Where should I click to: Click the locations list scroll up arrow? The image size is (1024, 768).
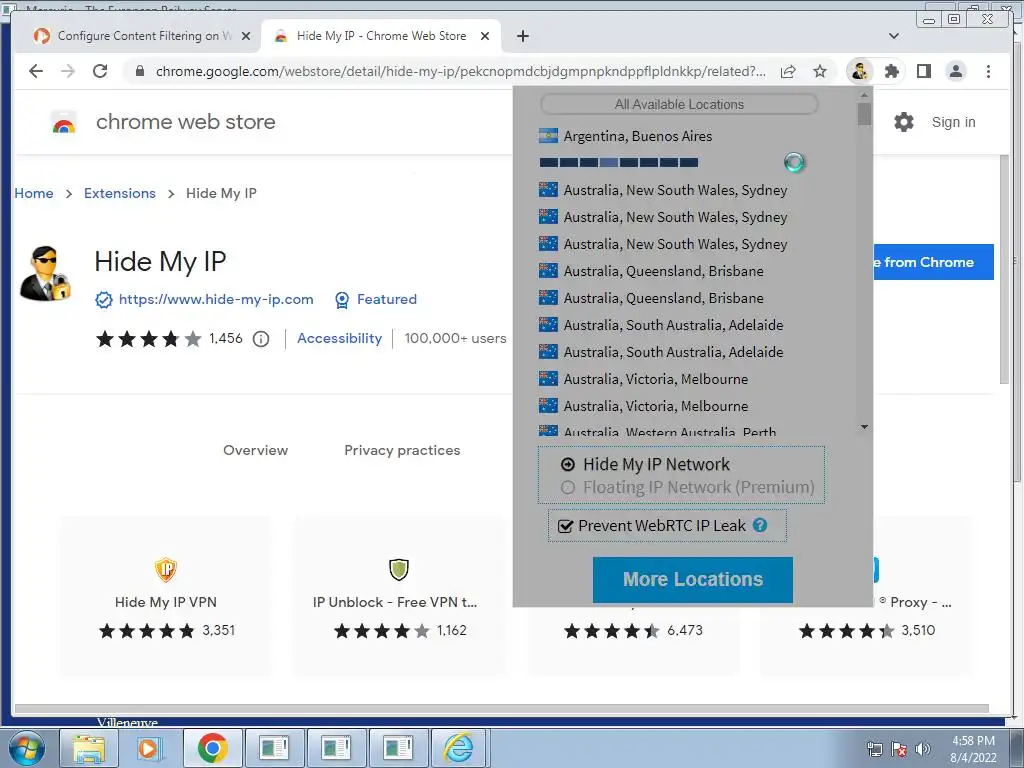click(x=865, y=96)
